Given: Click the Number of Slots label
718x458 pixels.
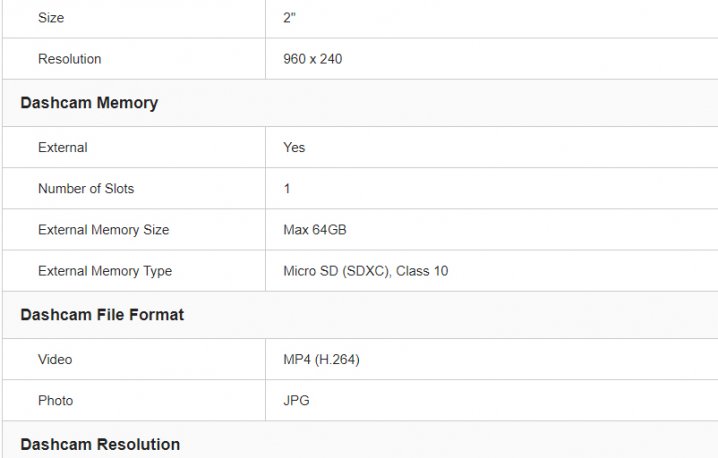Looking at the screenshot, I should pyautogui.click(x=85, y=188).
